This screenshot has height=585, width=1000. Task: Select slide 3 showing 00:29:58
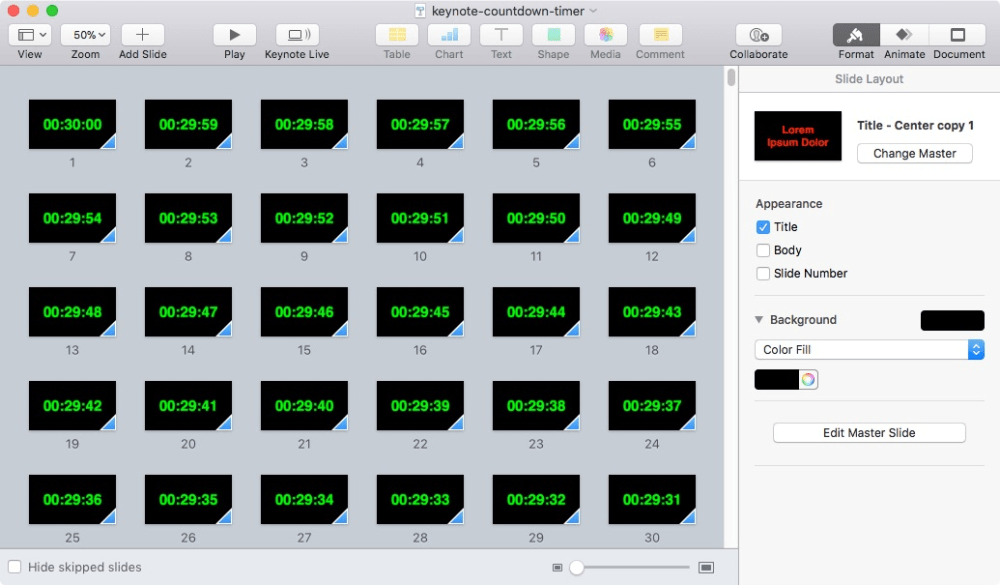[304, 124]
